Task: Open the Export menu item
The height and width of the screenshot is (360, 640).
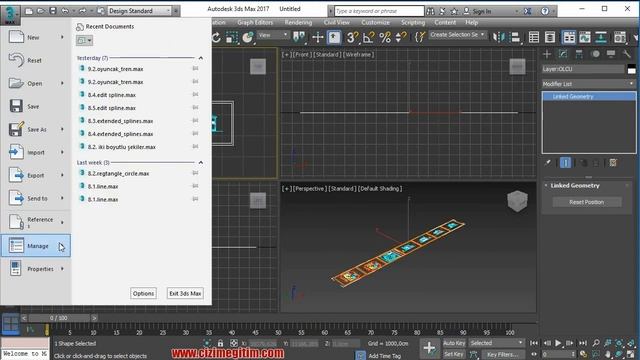Action: [36, 176]
